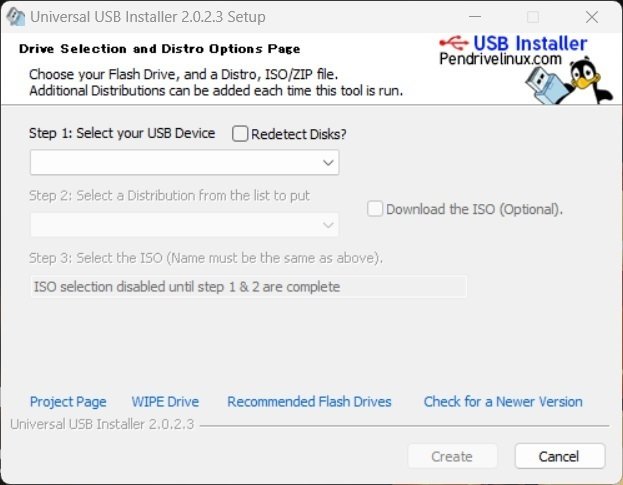Click the Step 3: Select the ISO label
The width and height of the screenshot is (623, 485).
pyautogui.click(x=206, y=258)
